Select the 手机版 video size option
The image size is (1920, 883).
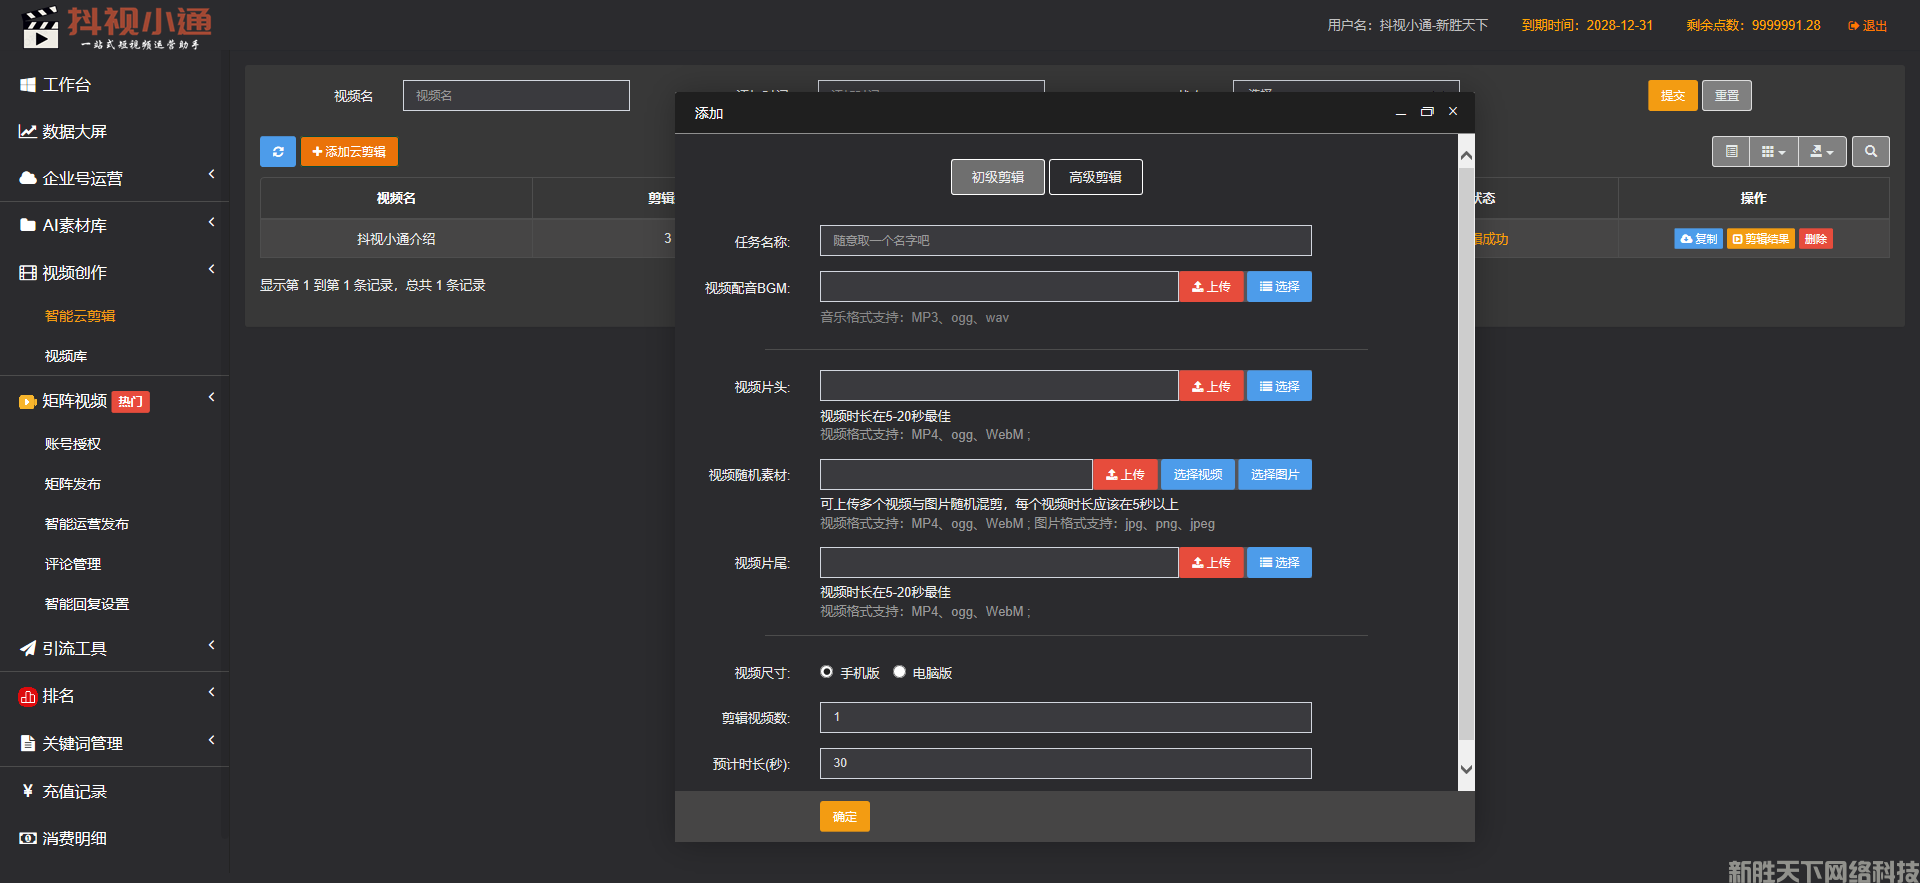(827, 672)
